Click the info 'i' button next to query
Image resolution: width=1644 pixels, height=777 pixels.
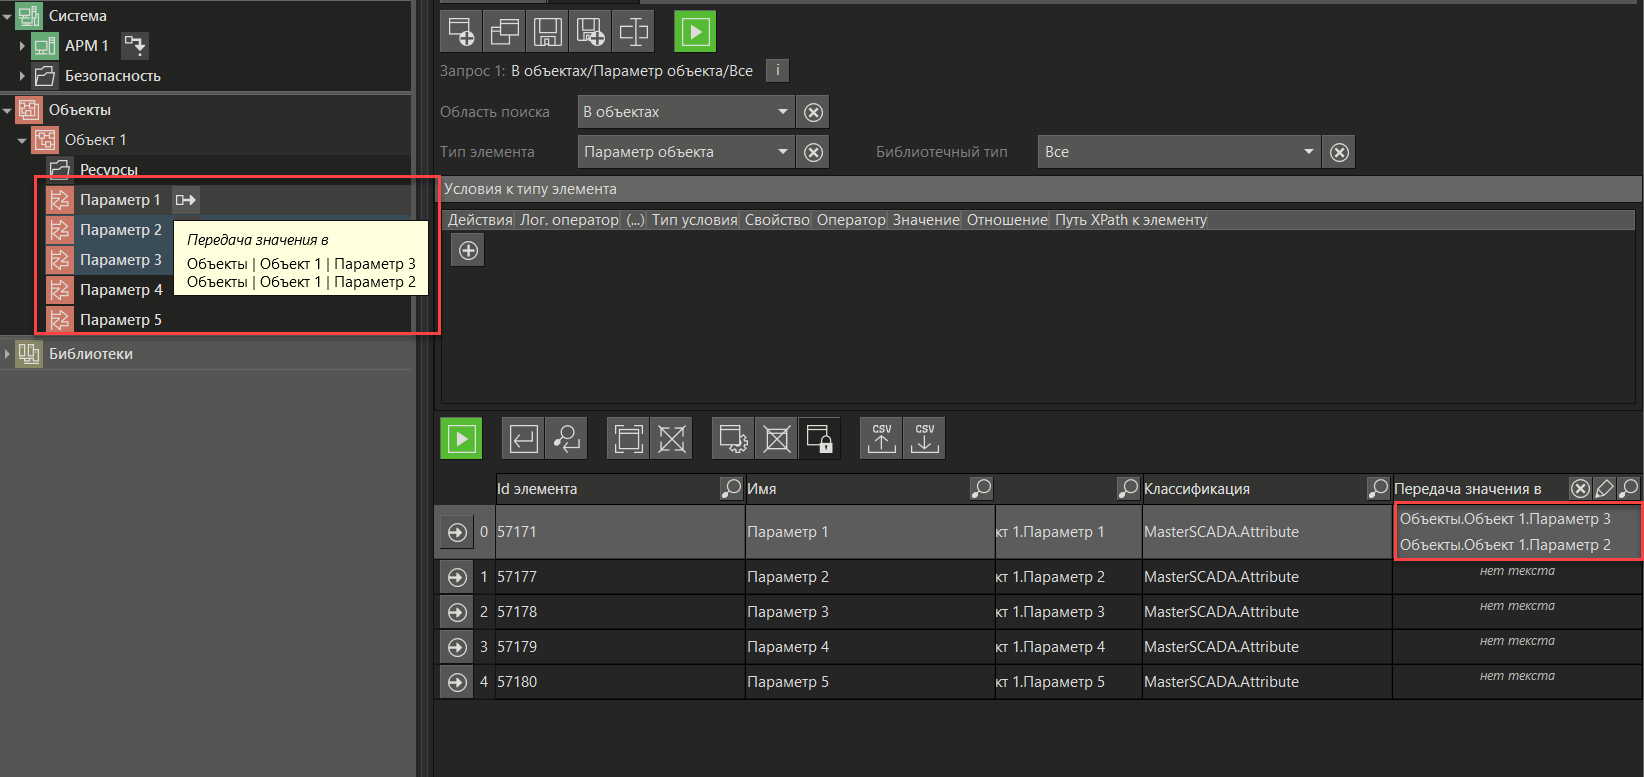point(777,70)
